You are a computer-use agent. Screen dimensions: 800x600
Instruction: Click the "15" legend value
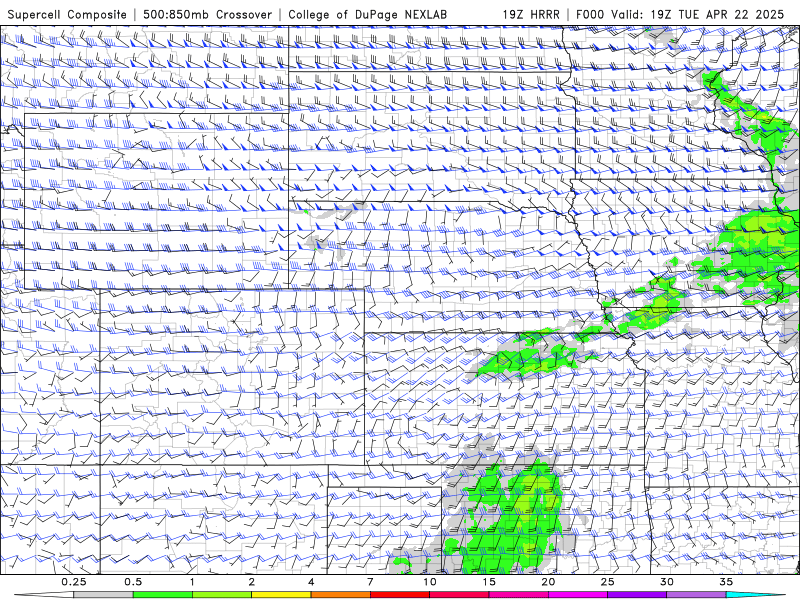489,582
